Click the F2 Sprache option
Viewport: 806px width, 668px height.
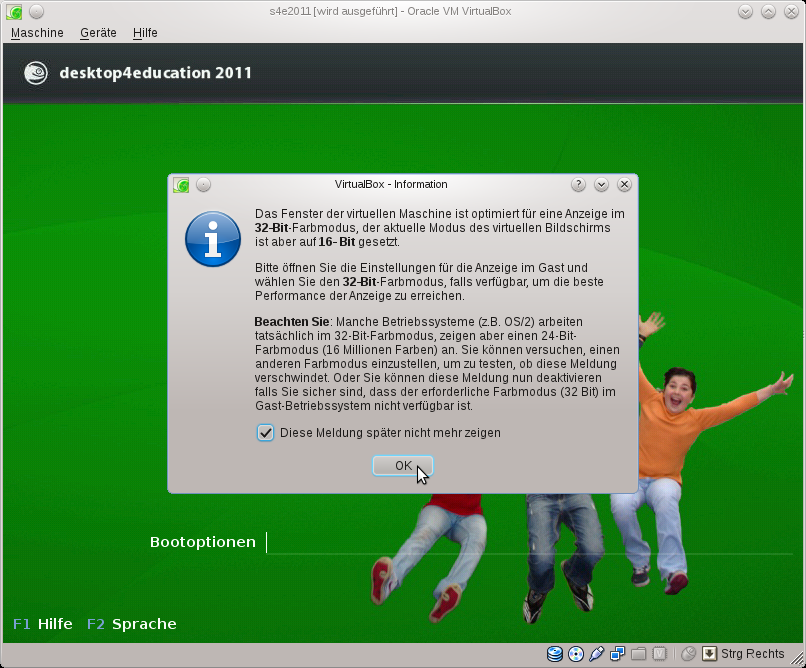click(132, 624)
